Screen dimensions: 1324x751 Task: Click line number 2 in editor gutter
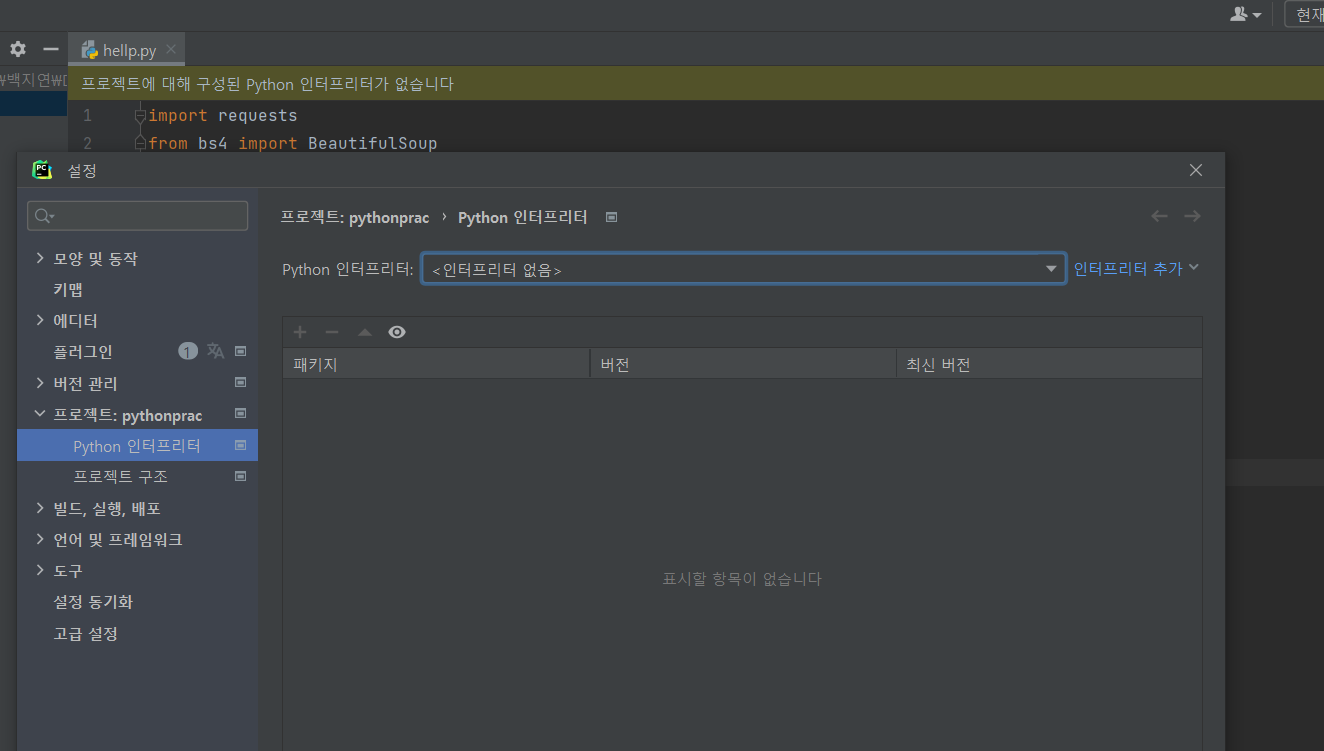pos(88,143)
